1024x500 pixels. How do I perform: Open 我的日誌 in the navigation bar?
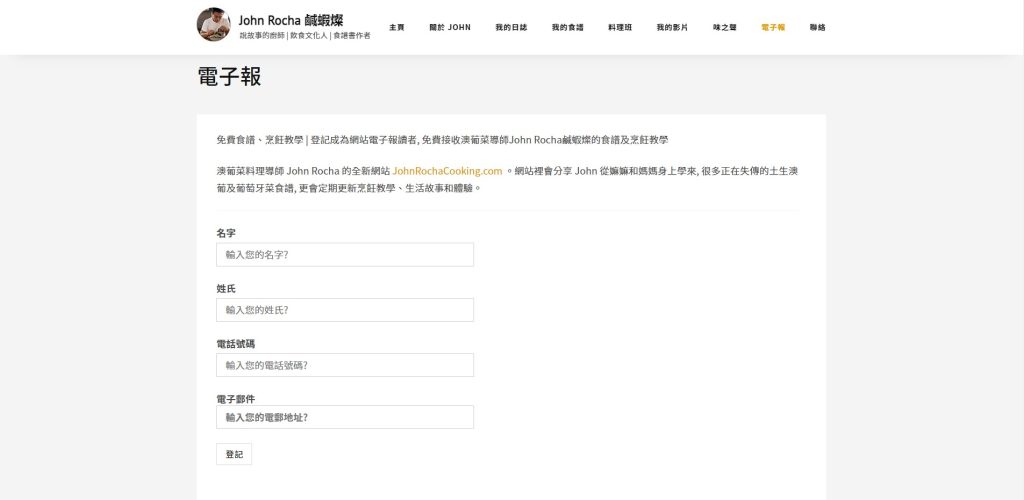[x=511, y=27]
